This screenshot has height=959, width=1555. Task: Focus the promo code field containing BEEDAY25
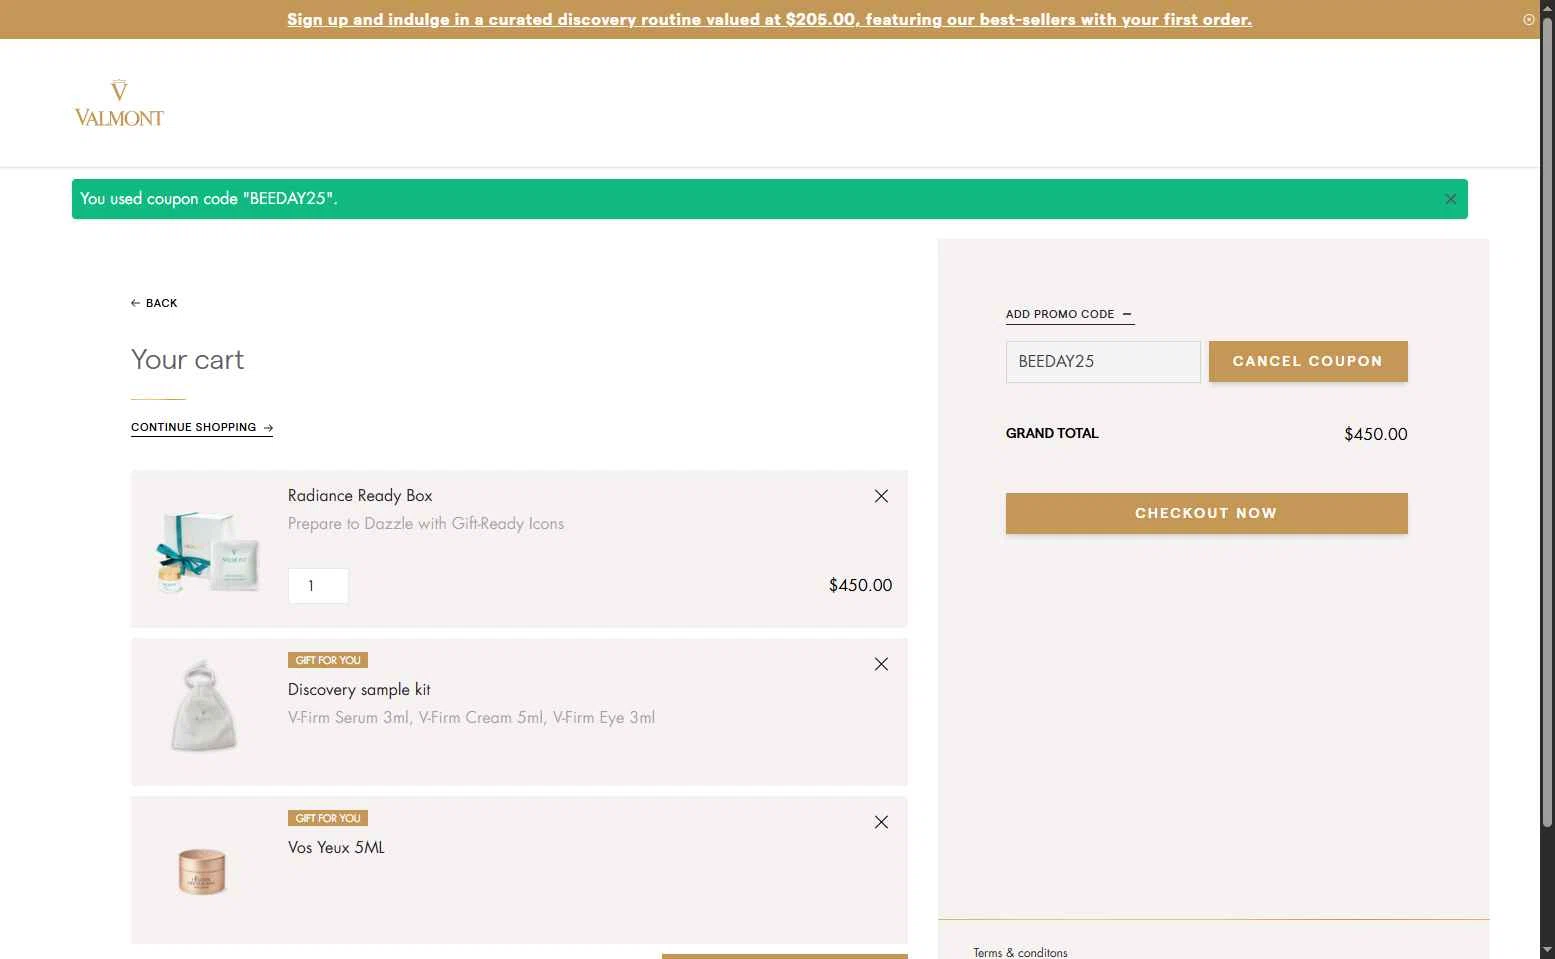[1103, 362]
